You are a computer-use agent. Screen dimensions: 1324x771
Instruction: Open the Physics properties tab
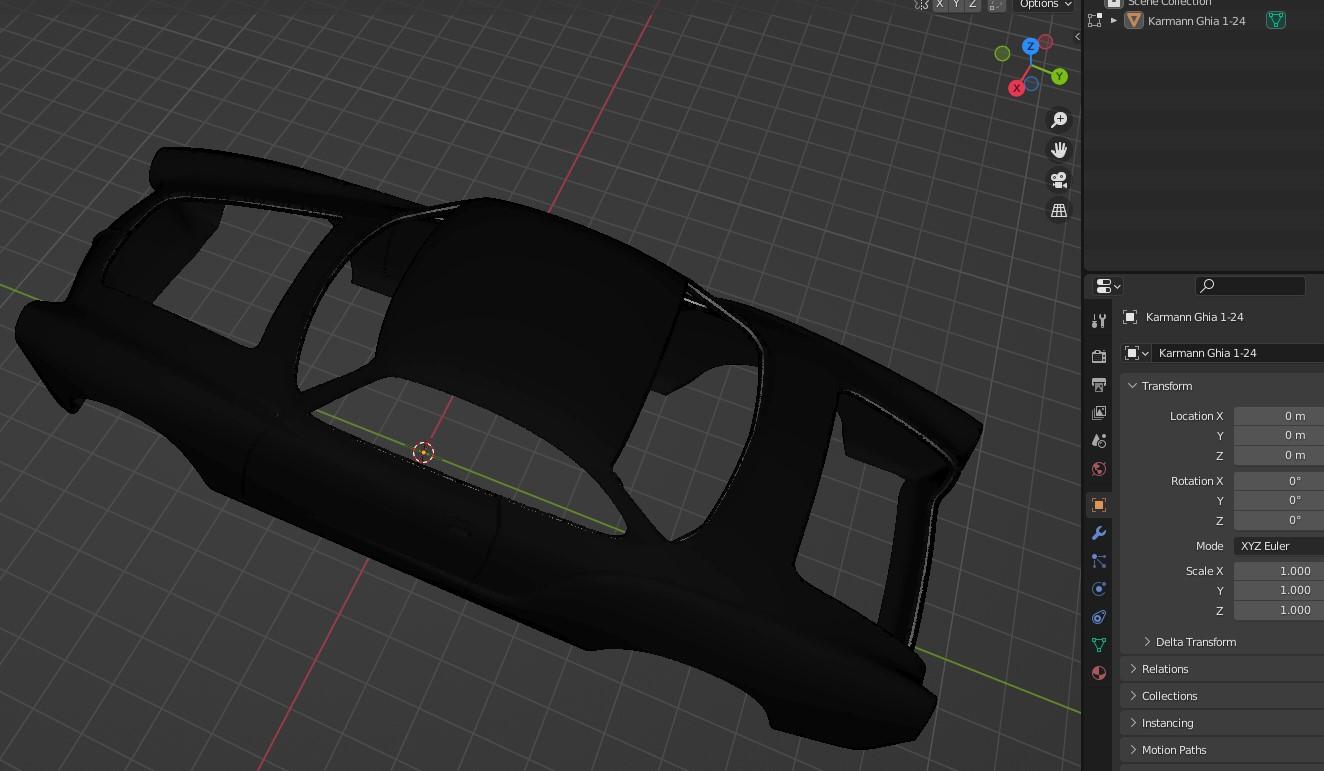1099,589
